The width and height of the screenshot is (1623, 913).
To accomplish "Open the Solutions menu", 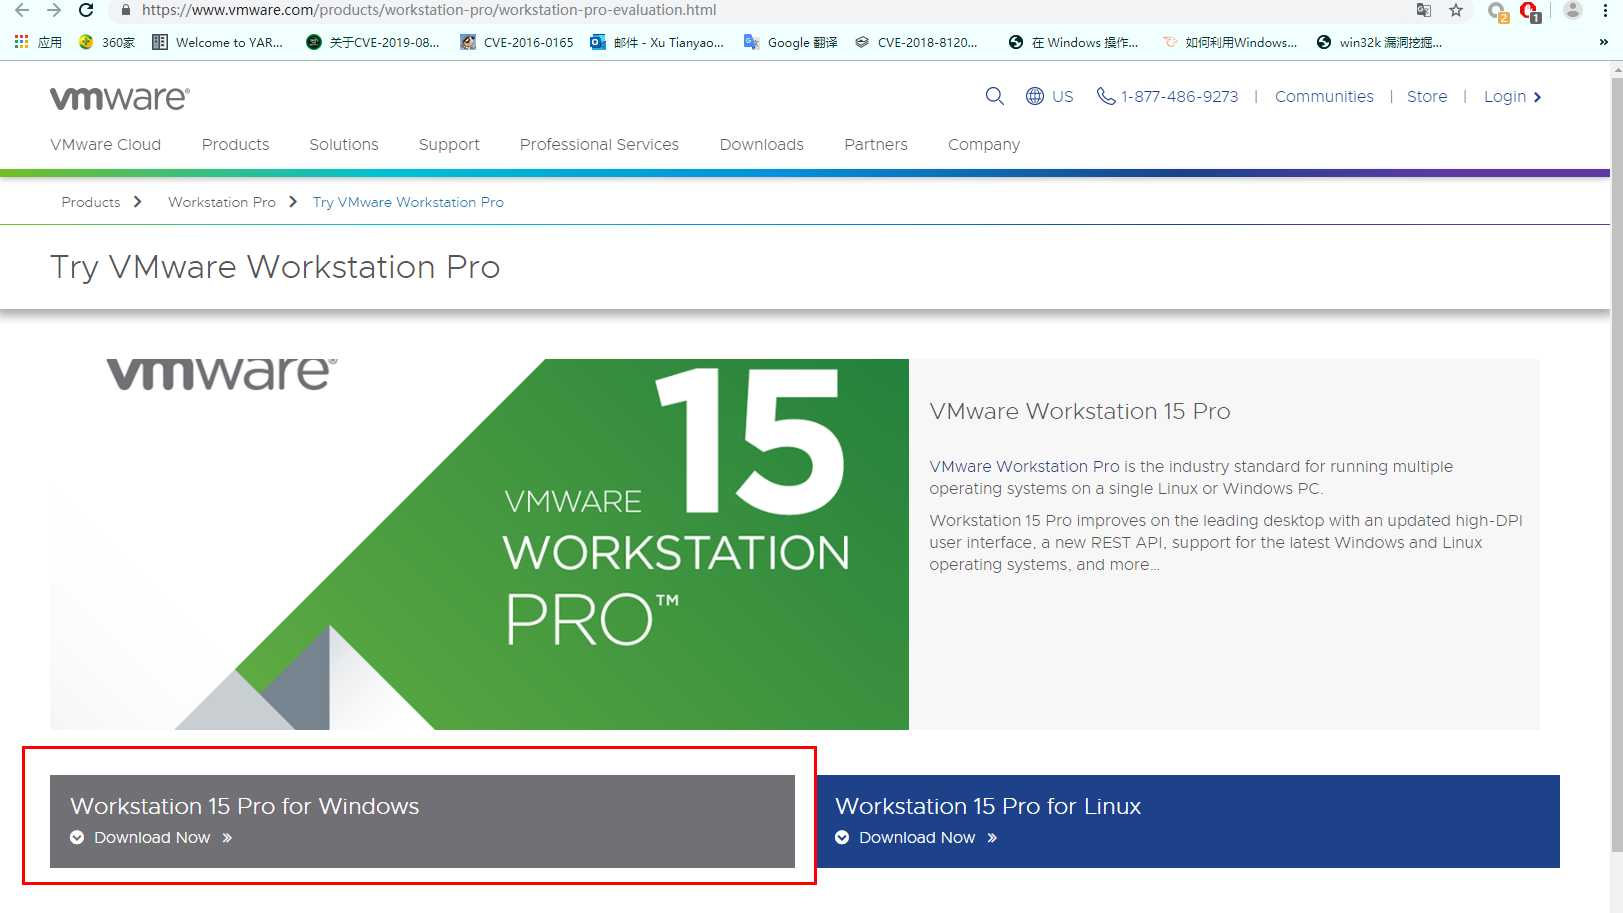I will click(344, 144).
